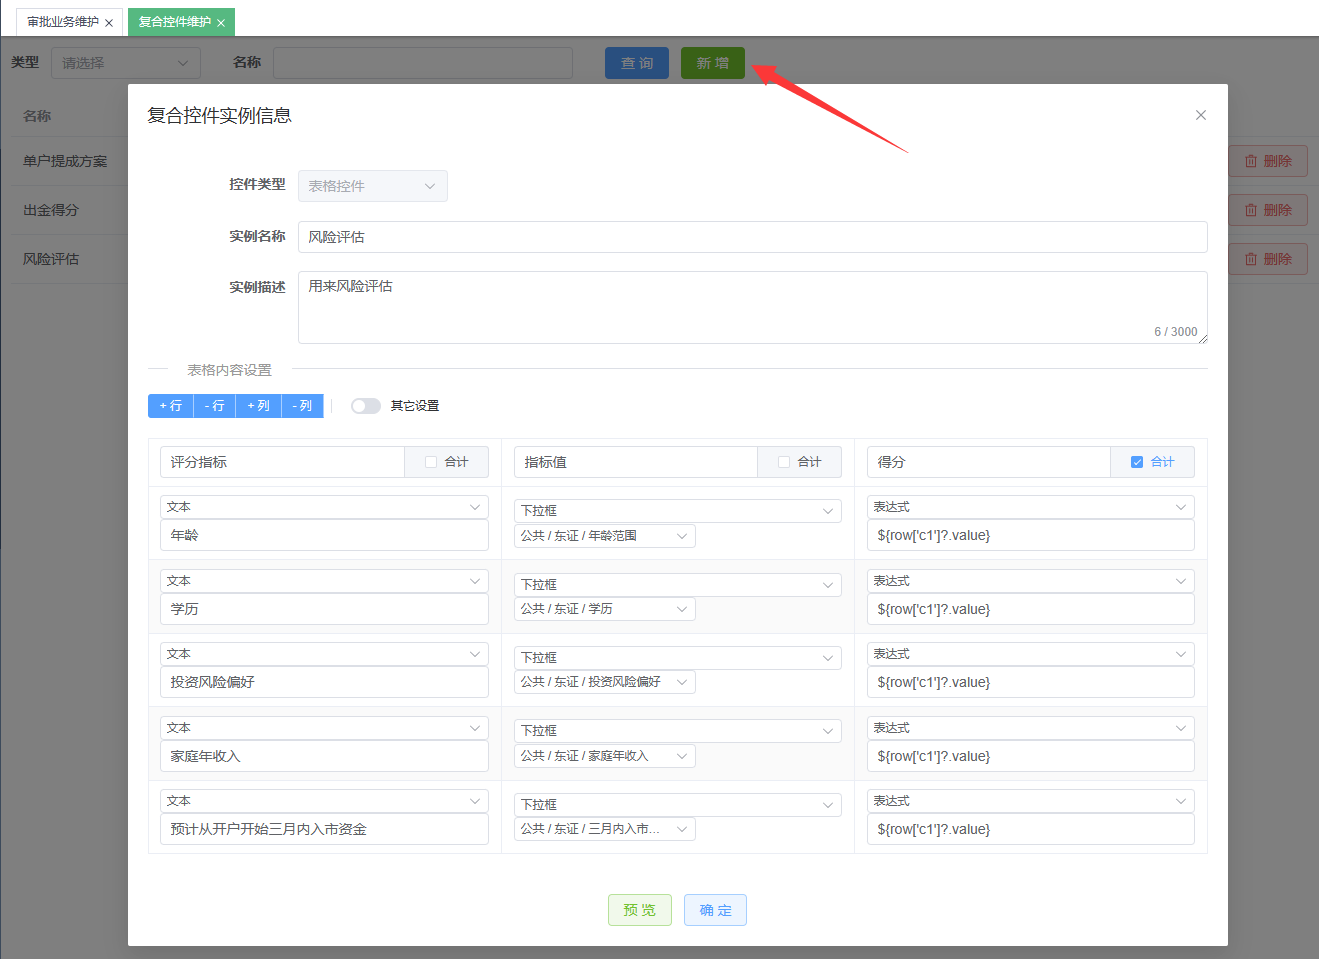
Task: Edit the 学历 text field
Action: 324,609
